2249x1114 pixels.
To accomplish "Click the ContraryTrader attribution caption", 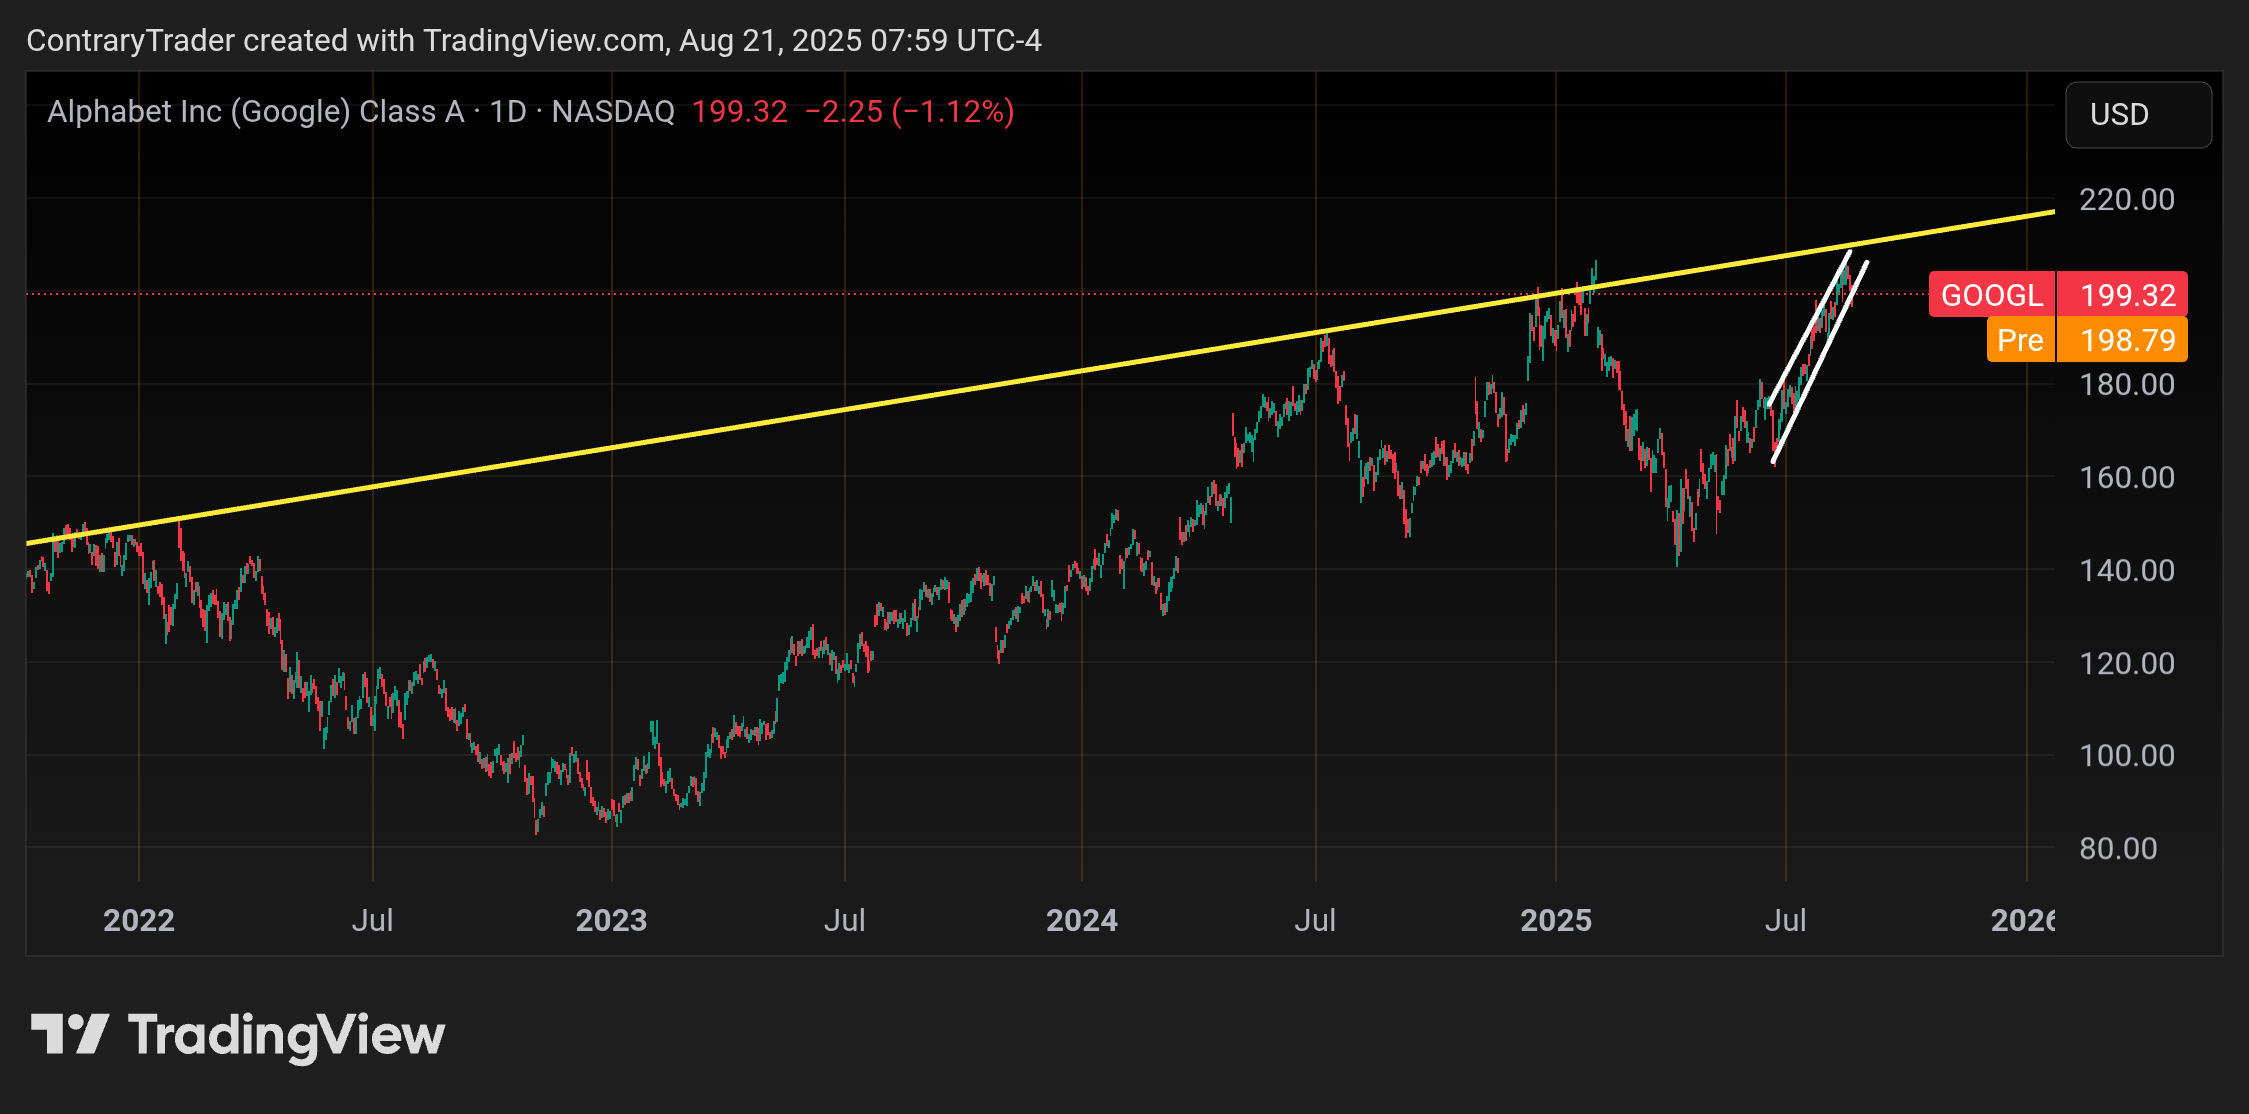I will pyautogui.click(x=534, y=40).
